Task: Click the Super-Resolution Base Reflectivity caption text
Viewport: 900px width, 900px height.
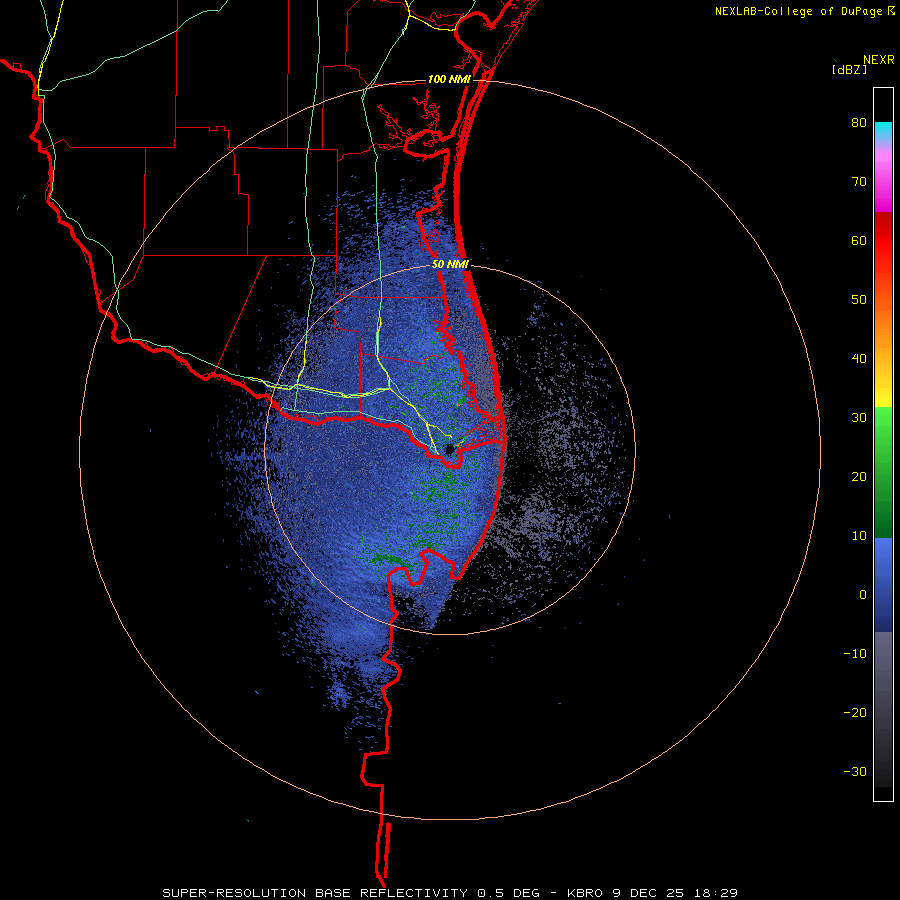Action: point(450,893)
